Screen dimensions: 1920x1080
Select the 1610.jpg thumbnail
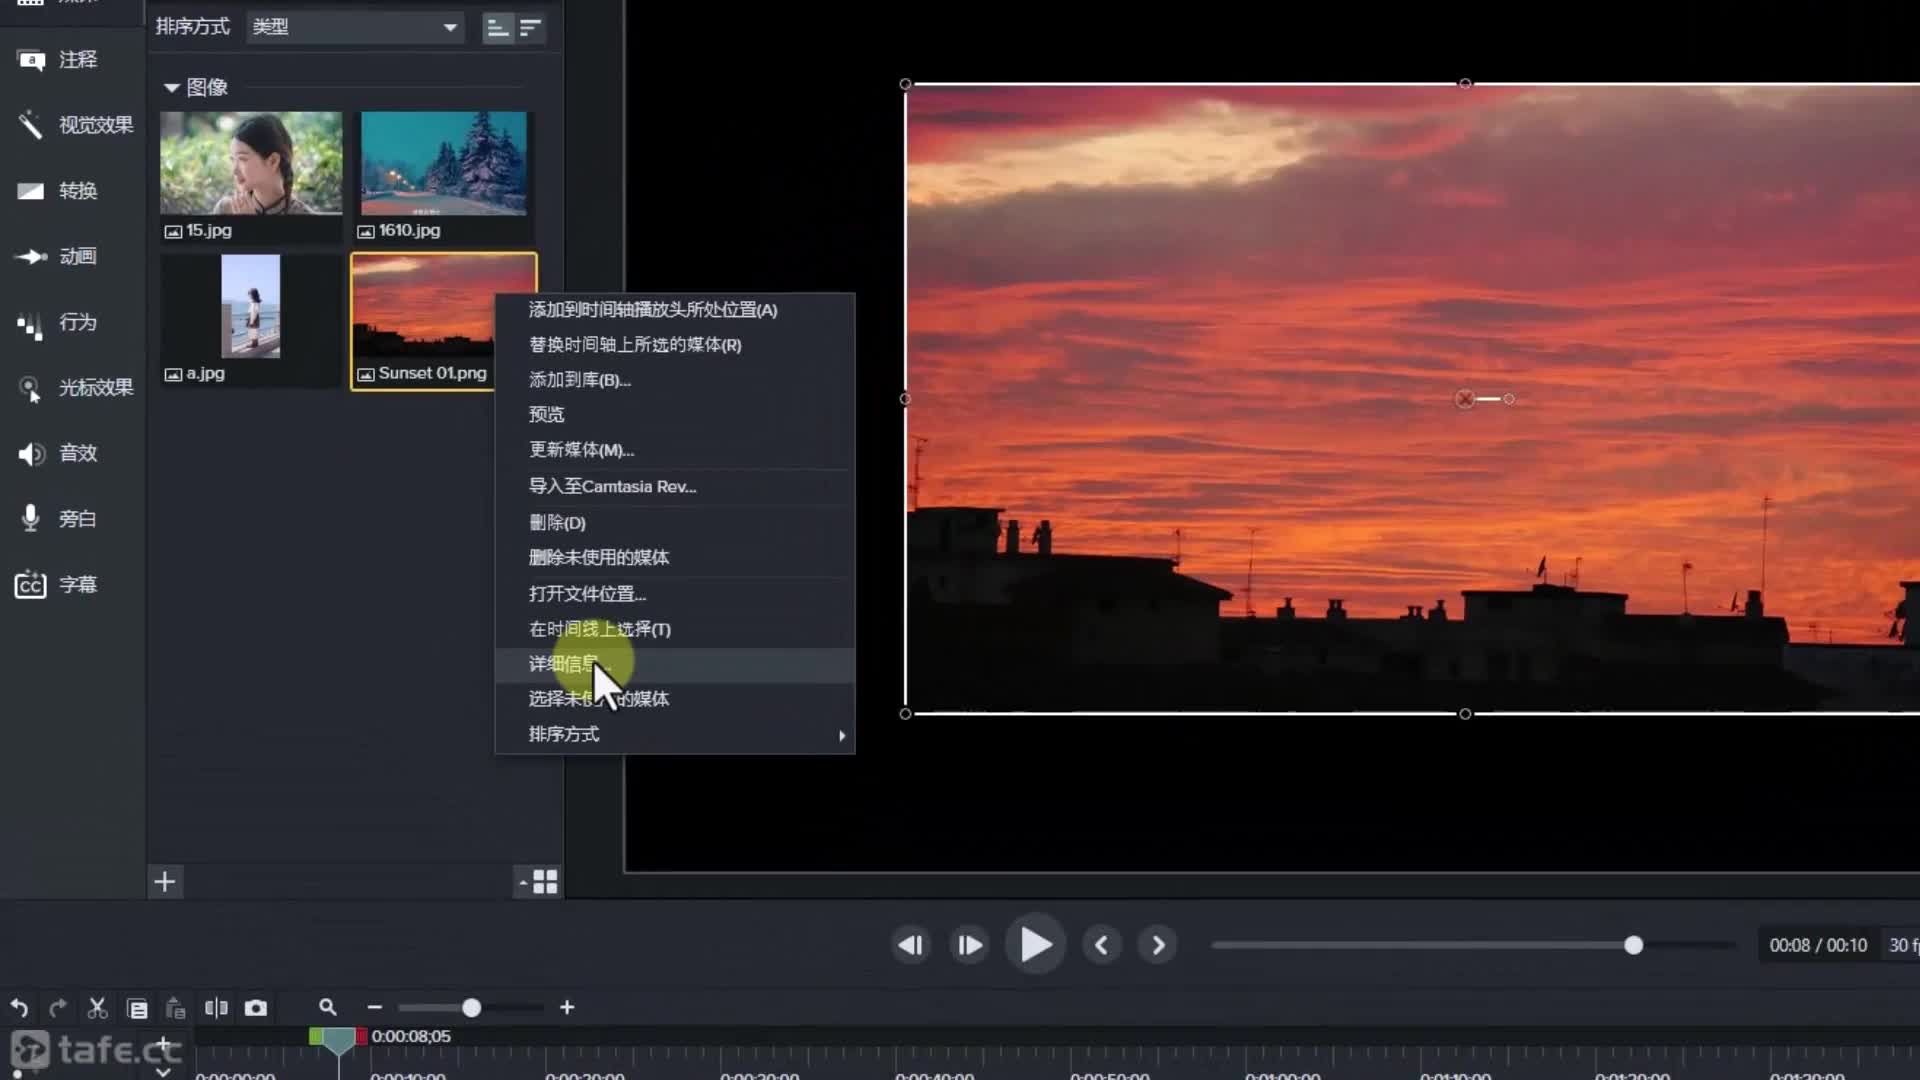pyautogui.click(x=443, y=163)
